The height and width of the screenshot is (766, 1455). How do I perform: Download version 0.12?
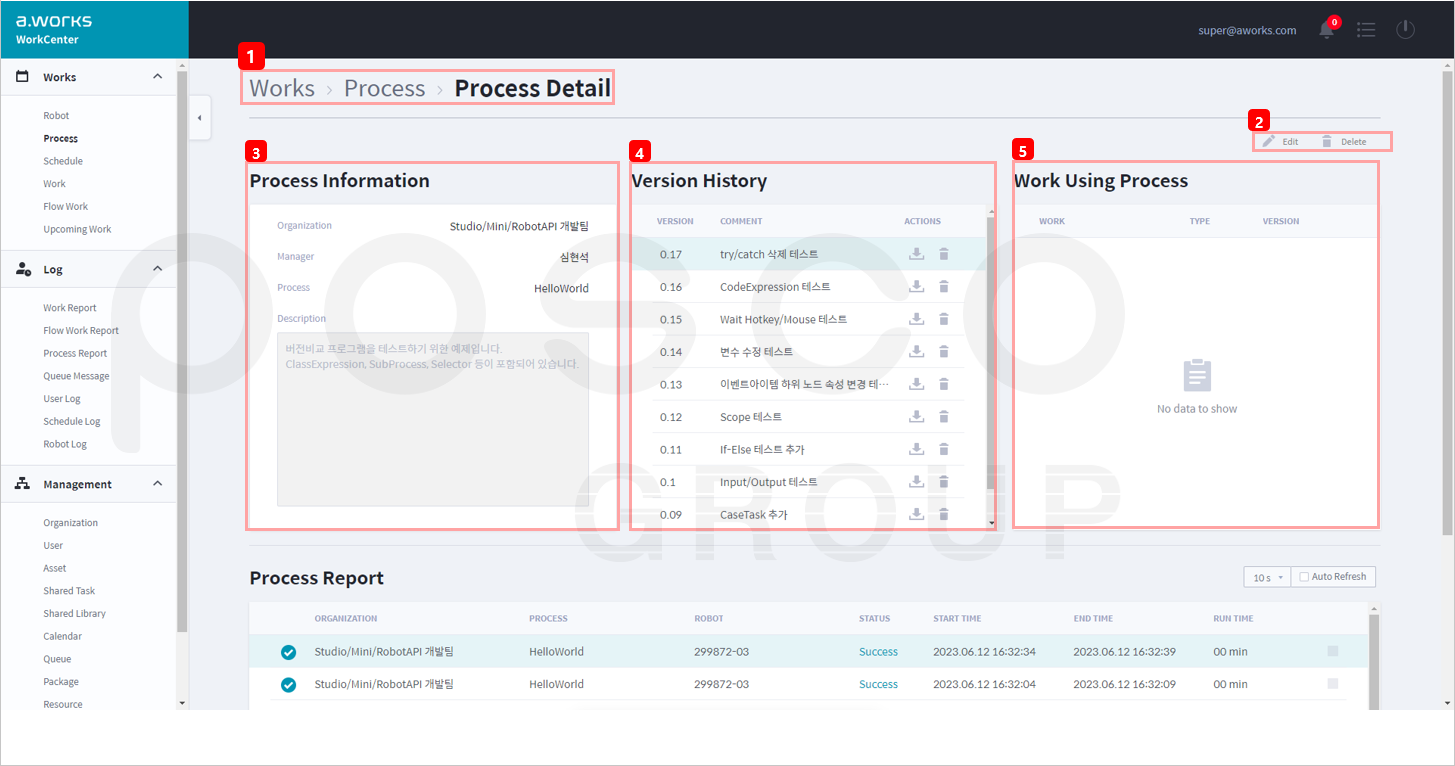[x=916, y=417]
